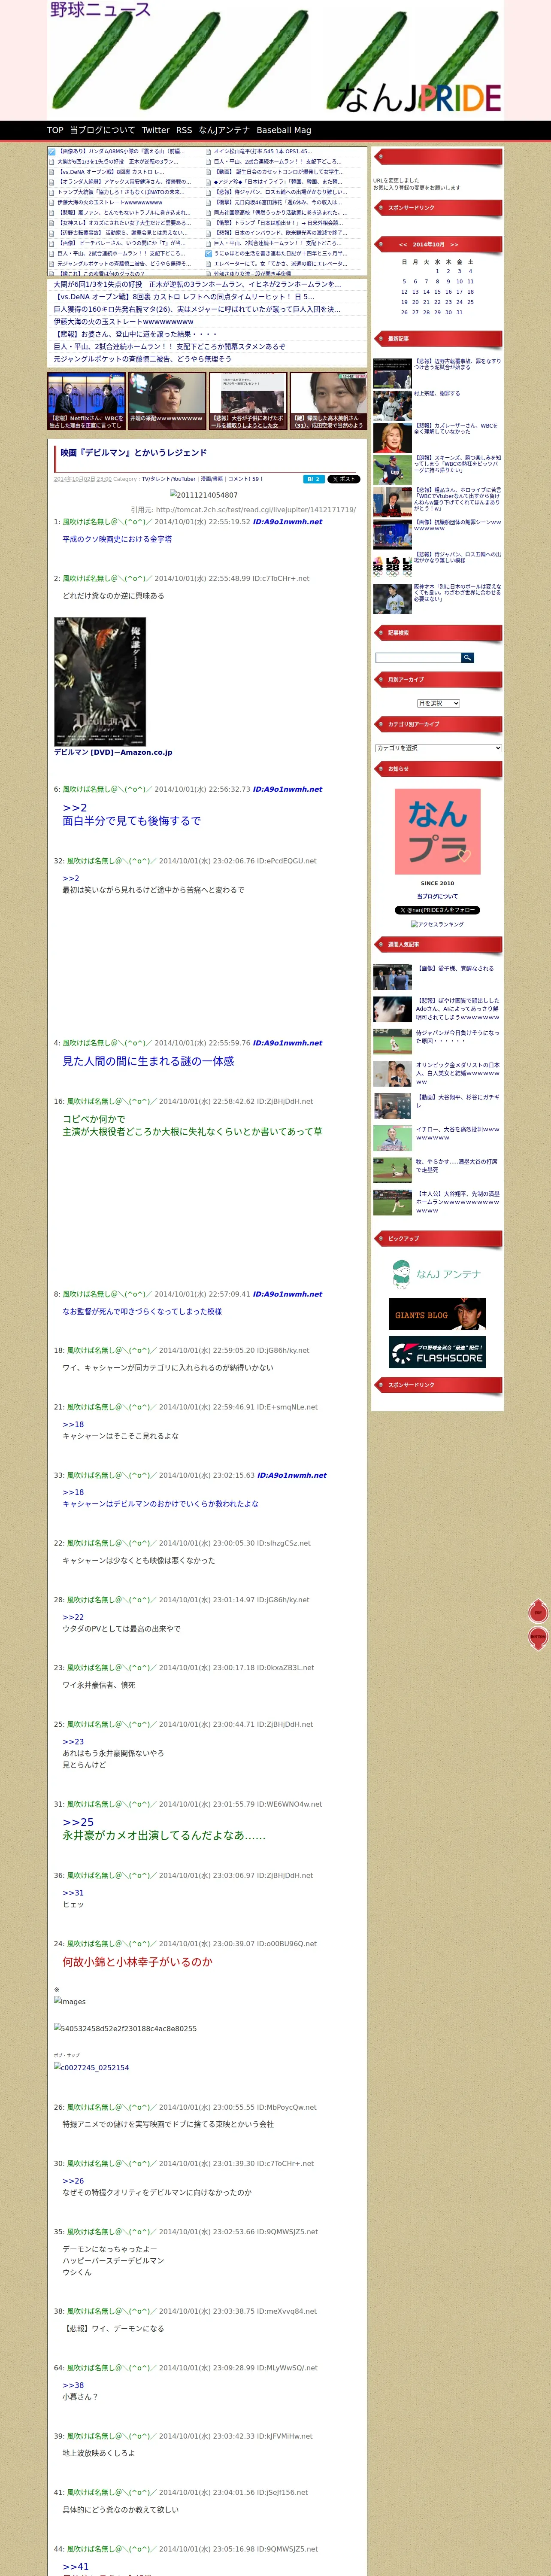Image resolution: width=551 pixels, height=2576 pixels.
Task: Open the 井端の采配 featured thumbnail
Action: tap(167, 401)
